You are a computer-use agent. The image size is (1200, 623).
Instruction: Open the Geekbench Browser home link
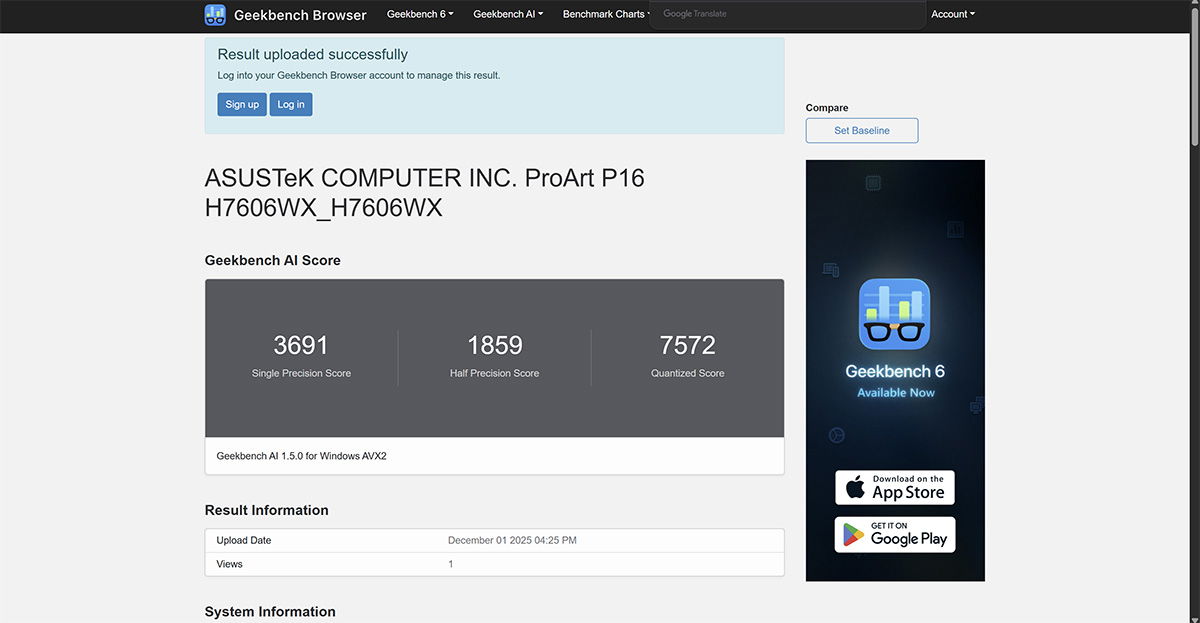tap(300, 15)
